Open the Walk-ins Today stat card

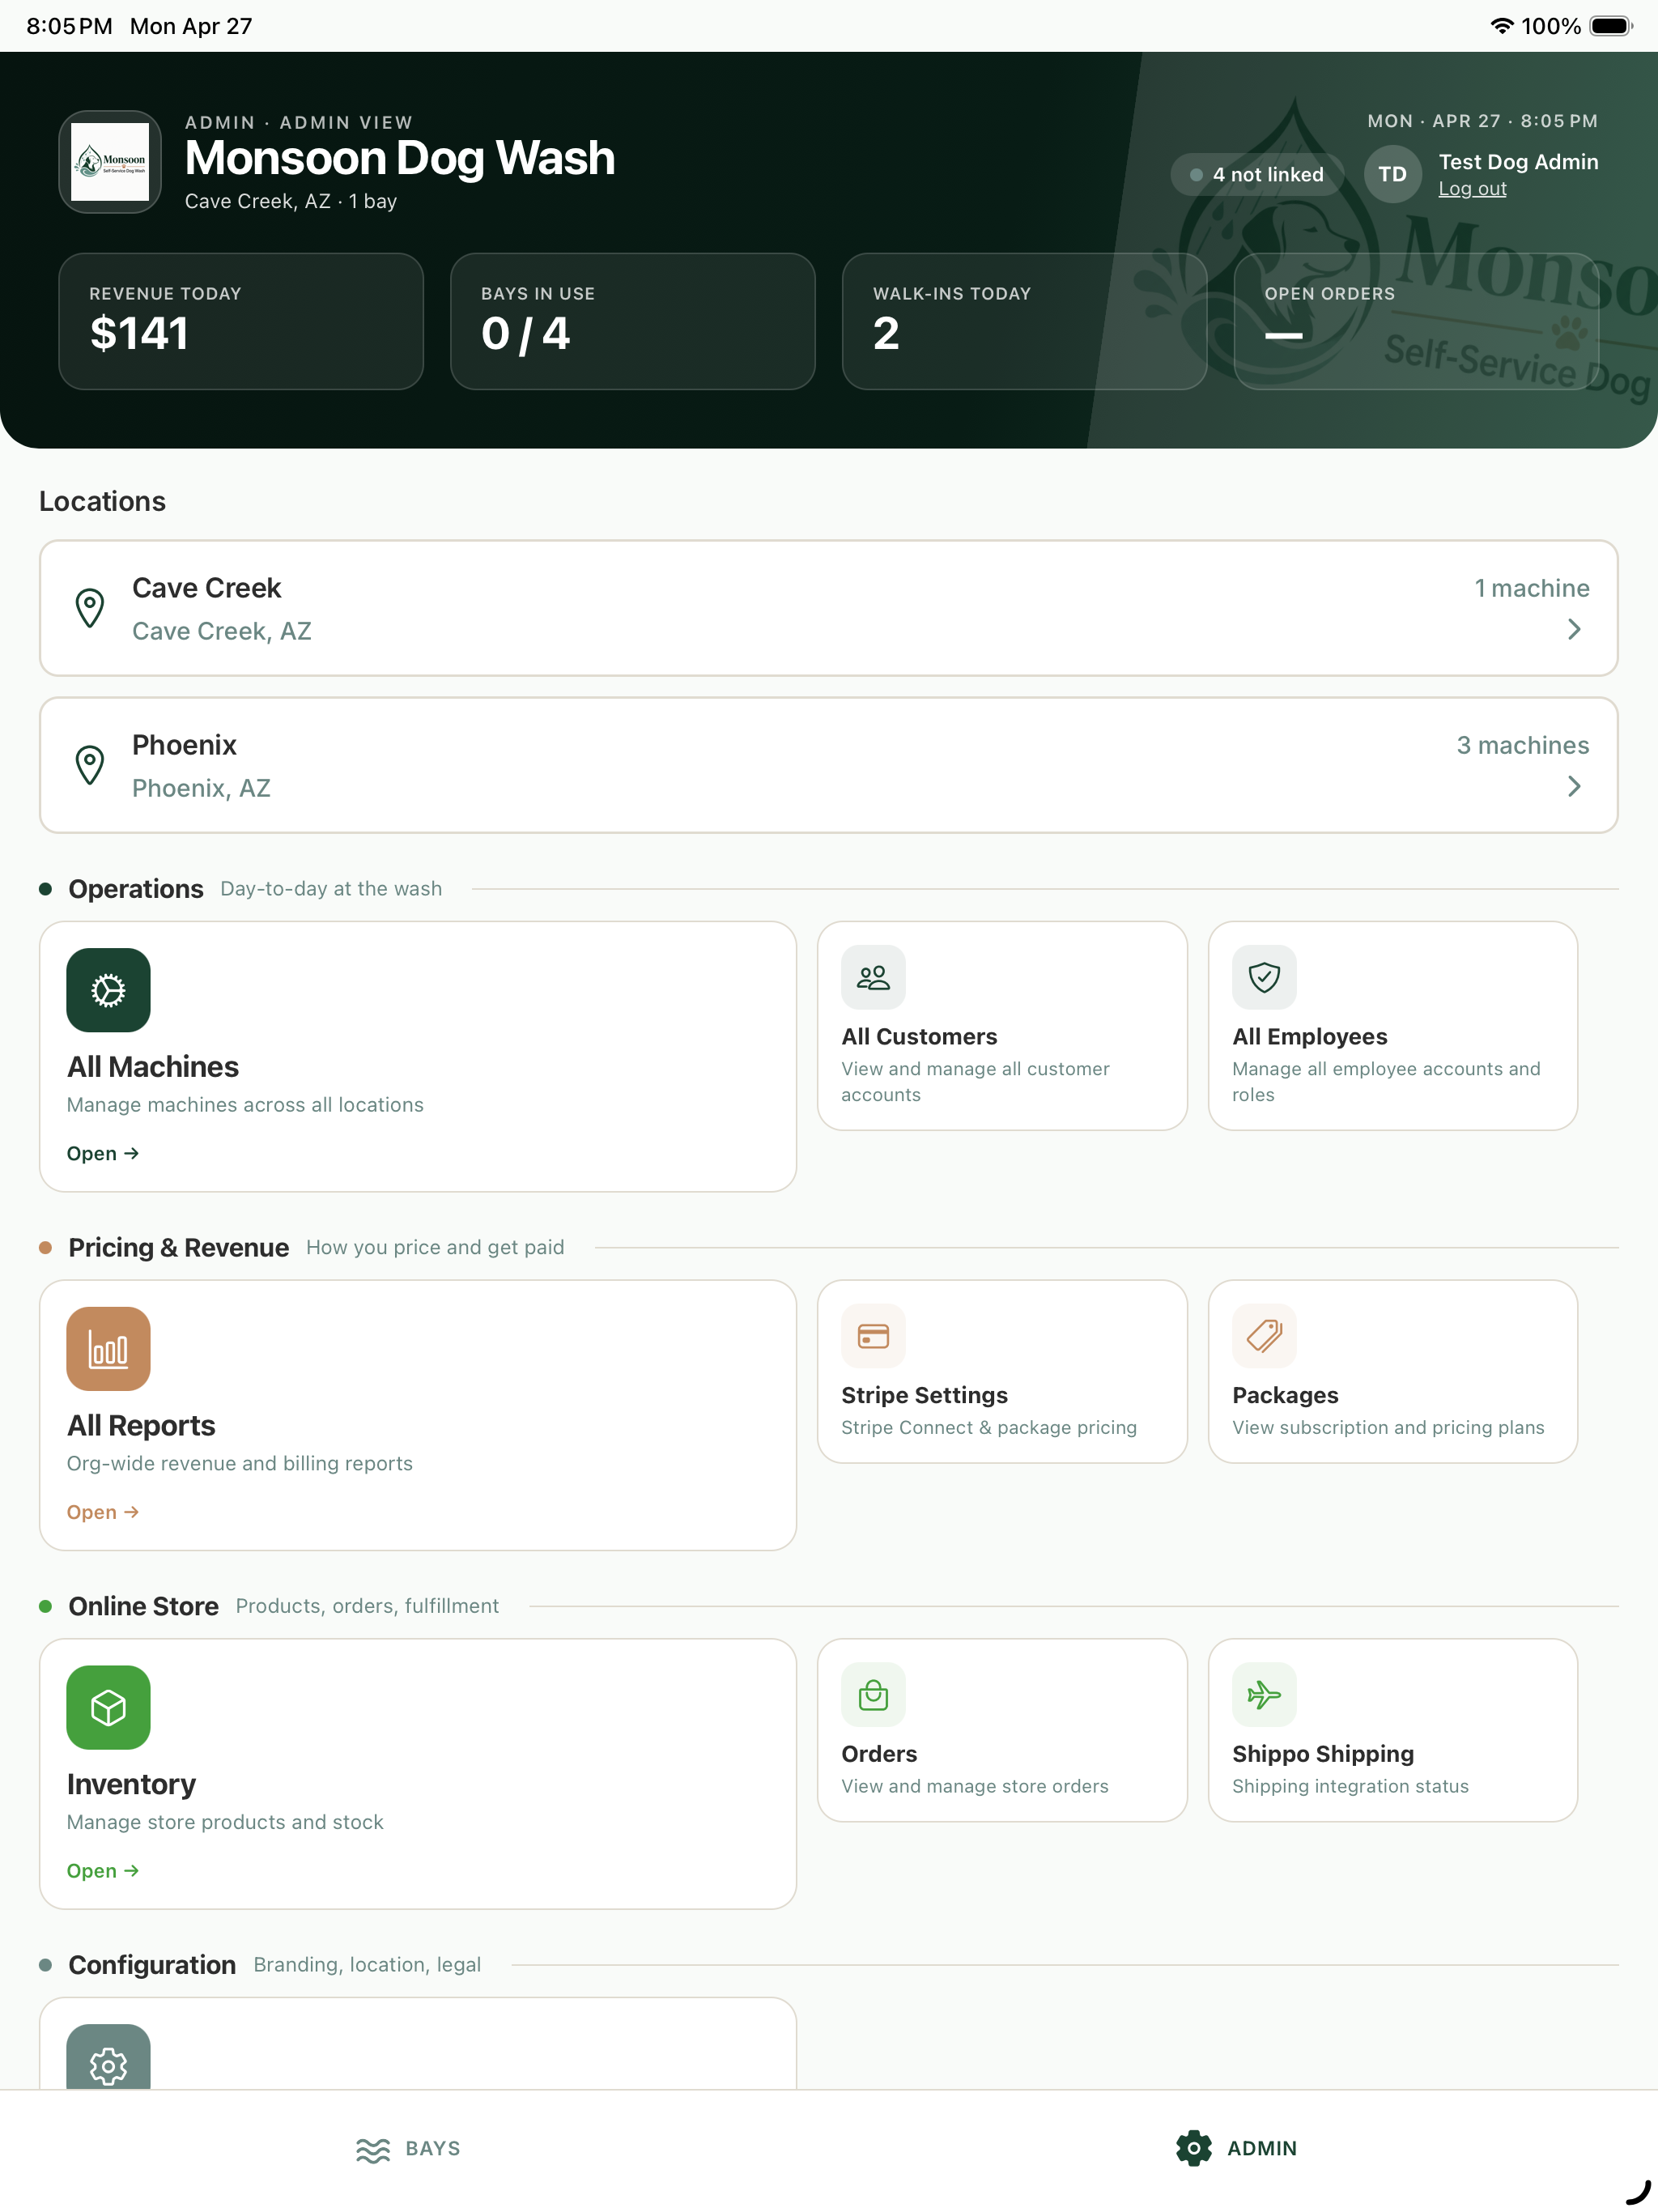pos(1025,321)
